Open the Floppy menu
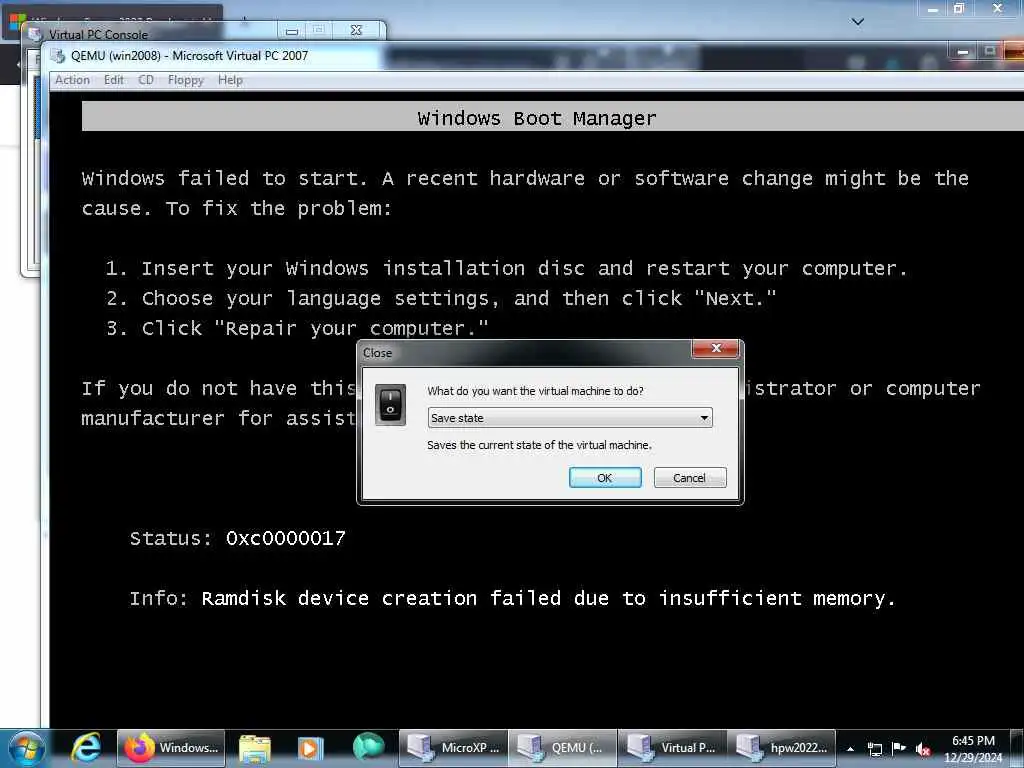Image resolution: width=1024 pixels, height=768 pixels. 185,80
